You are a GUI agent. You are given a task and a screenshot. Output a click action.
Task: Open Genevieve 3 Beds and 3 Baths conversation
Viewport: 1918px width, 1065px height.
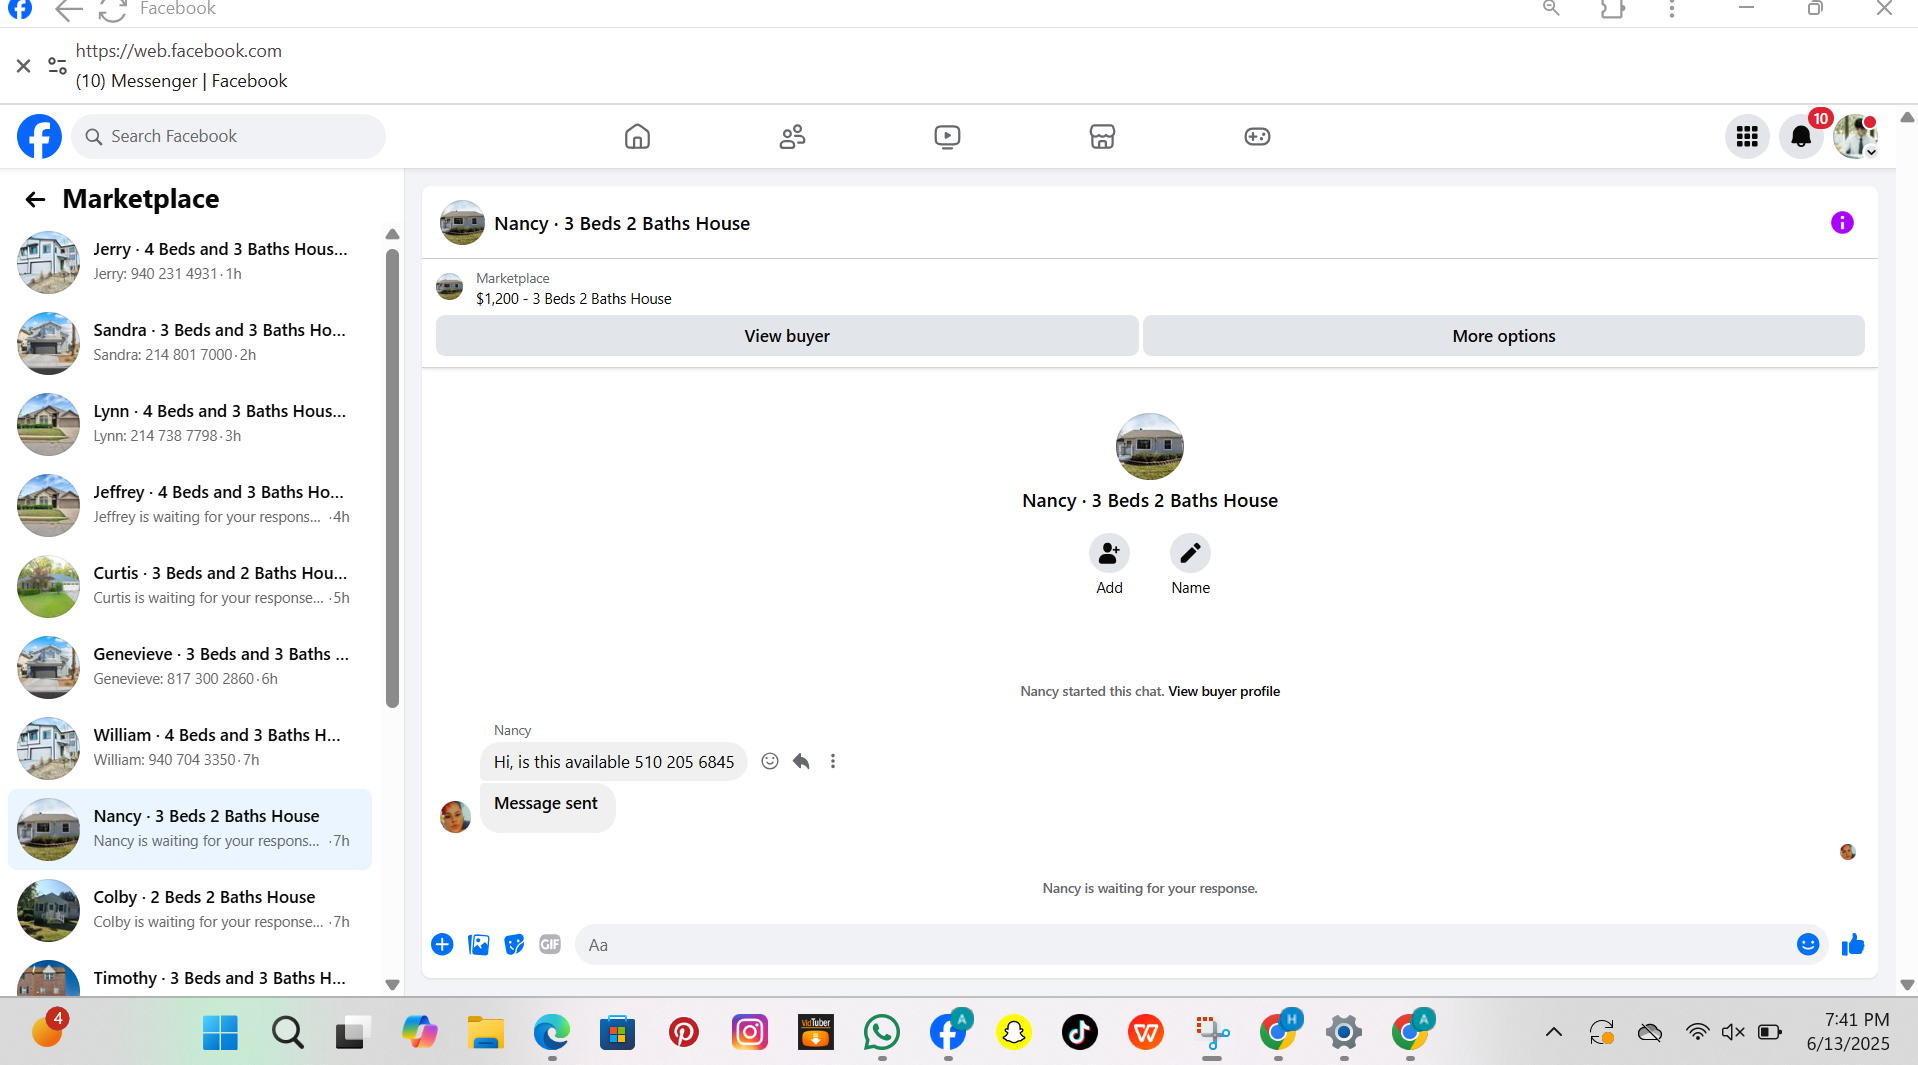[x=190, y=667]
